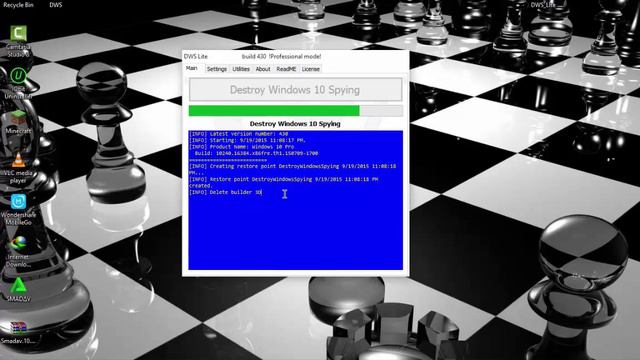Launch Camtasia Studio 8 desktop icon
The width and height of the screenshot is (640, 360).
point(18,41)
